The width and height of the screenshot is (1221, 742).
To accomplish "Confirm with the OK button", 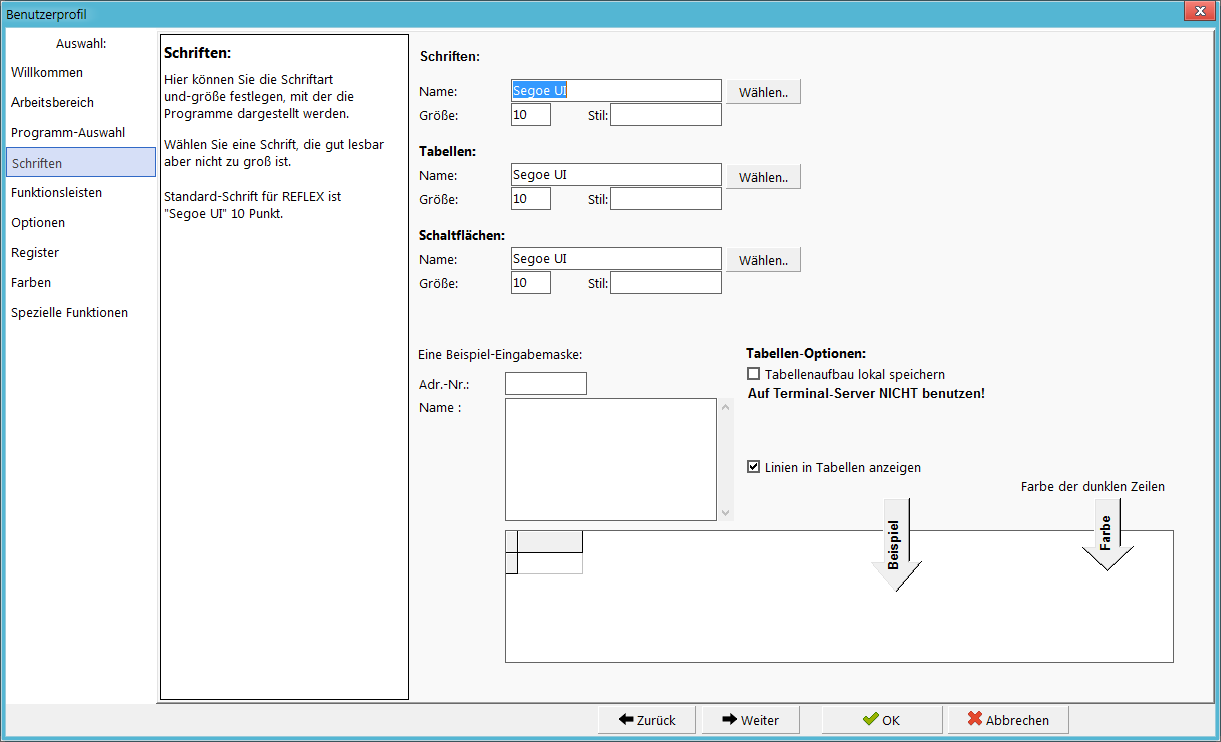I will (882, 720).
